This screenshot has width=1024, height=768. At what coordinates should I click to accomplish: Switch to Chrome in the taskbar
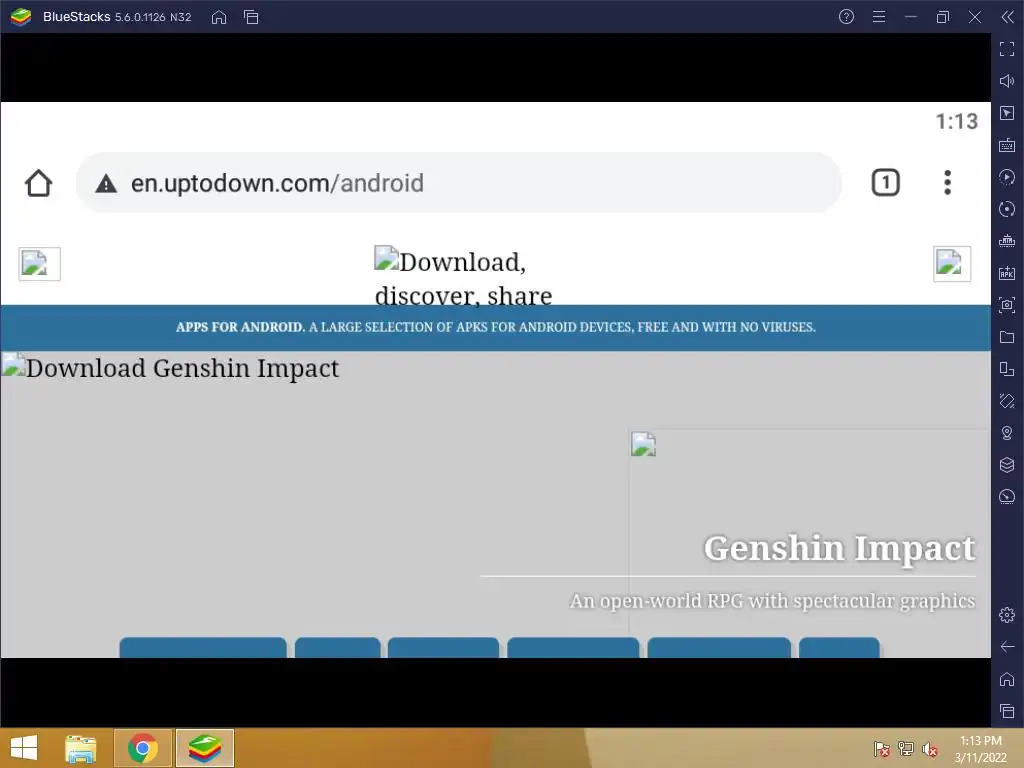tap(143, 748)
